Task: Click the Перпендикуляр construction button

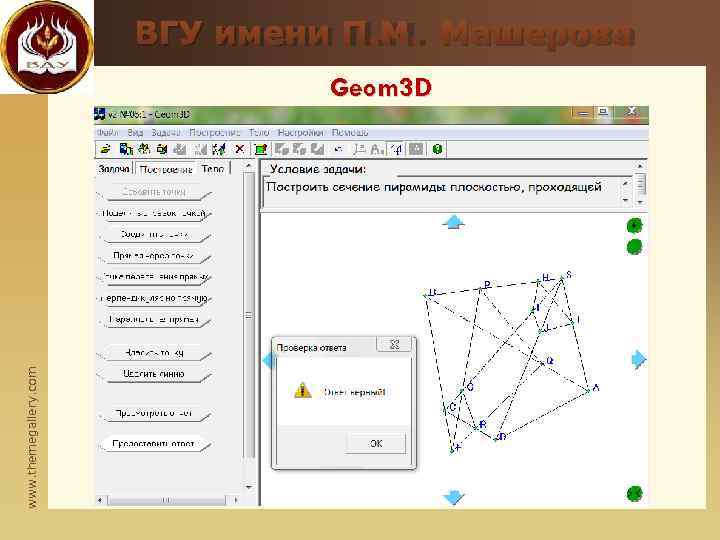Action: [153, 298]
